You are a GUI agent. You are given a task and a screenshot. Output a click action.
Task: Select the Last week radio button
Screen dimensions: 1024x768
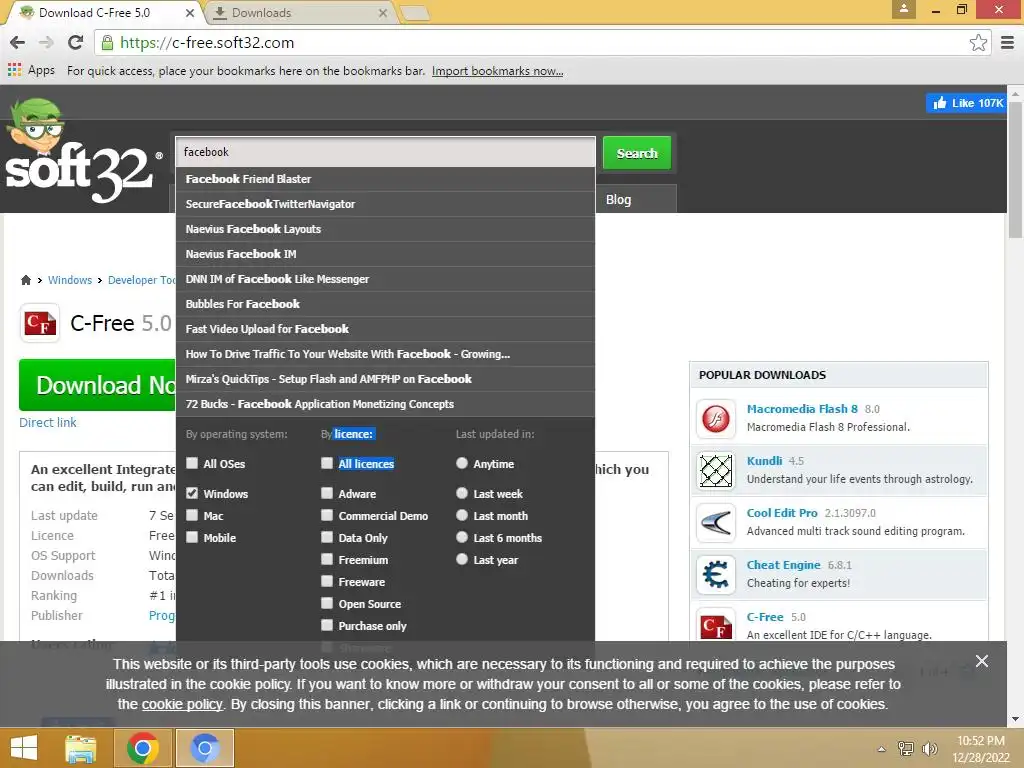pos(462,493)
